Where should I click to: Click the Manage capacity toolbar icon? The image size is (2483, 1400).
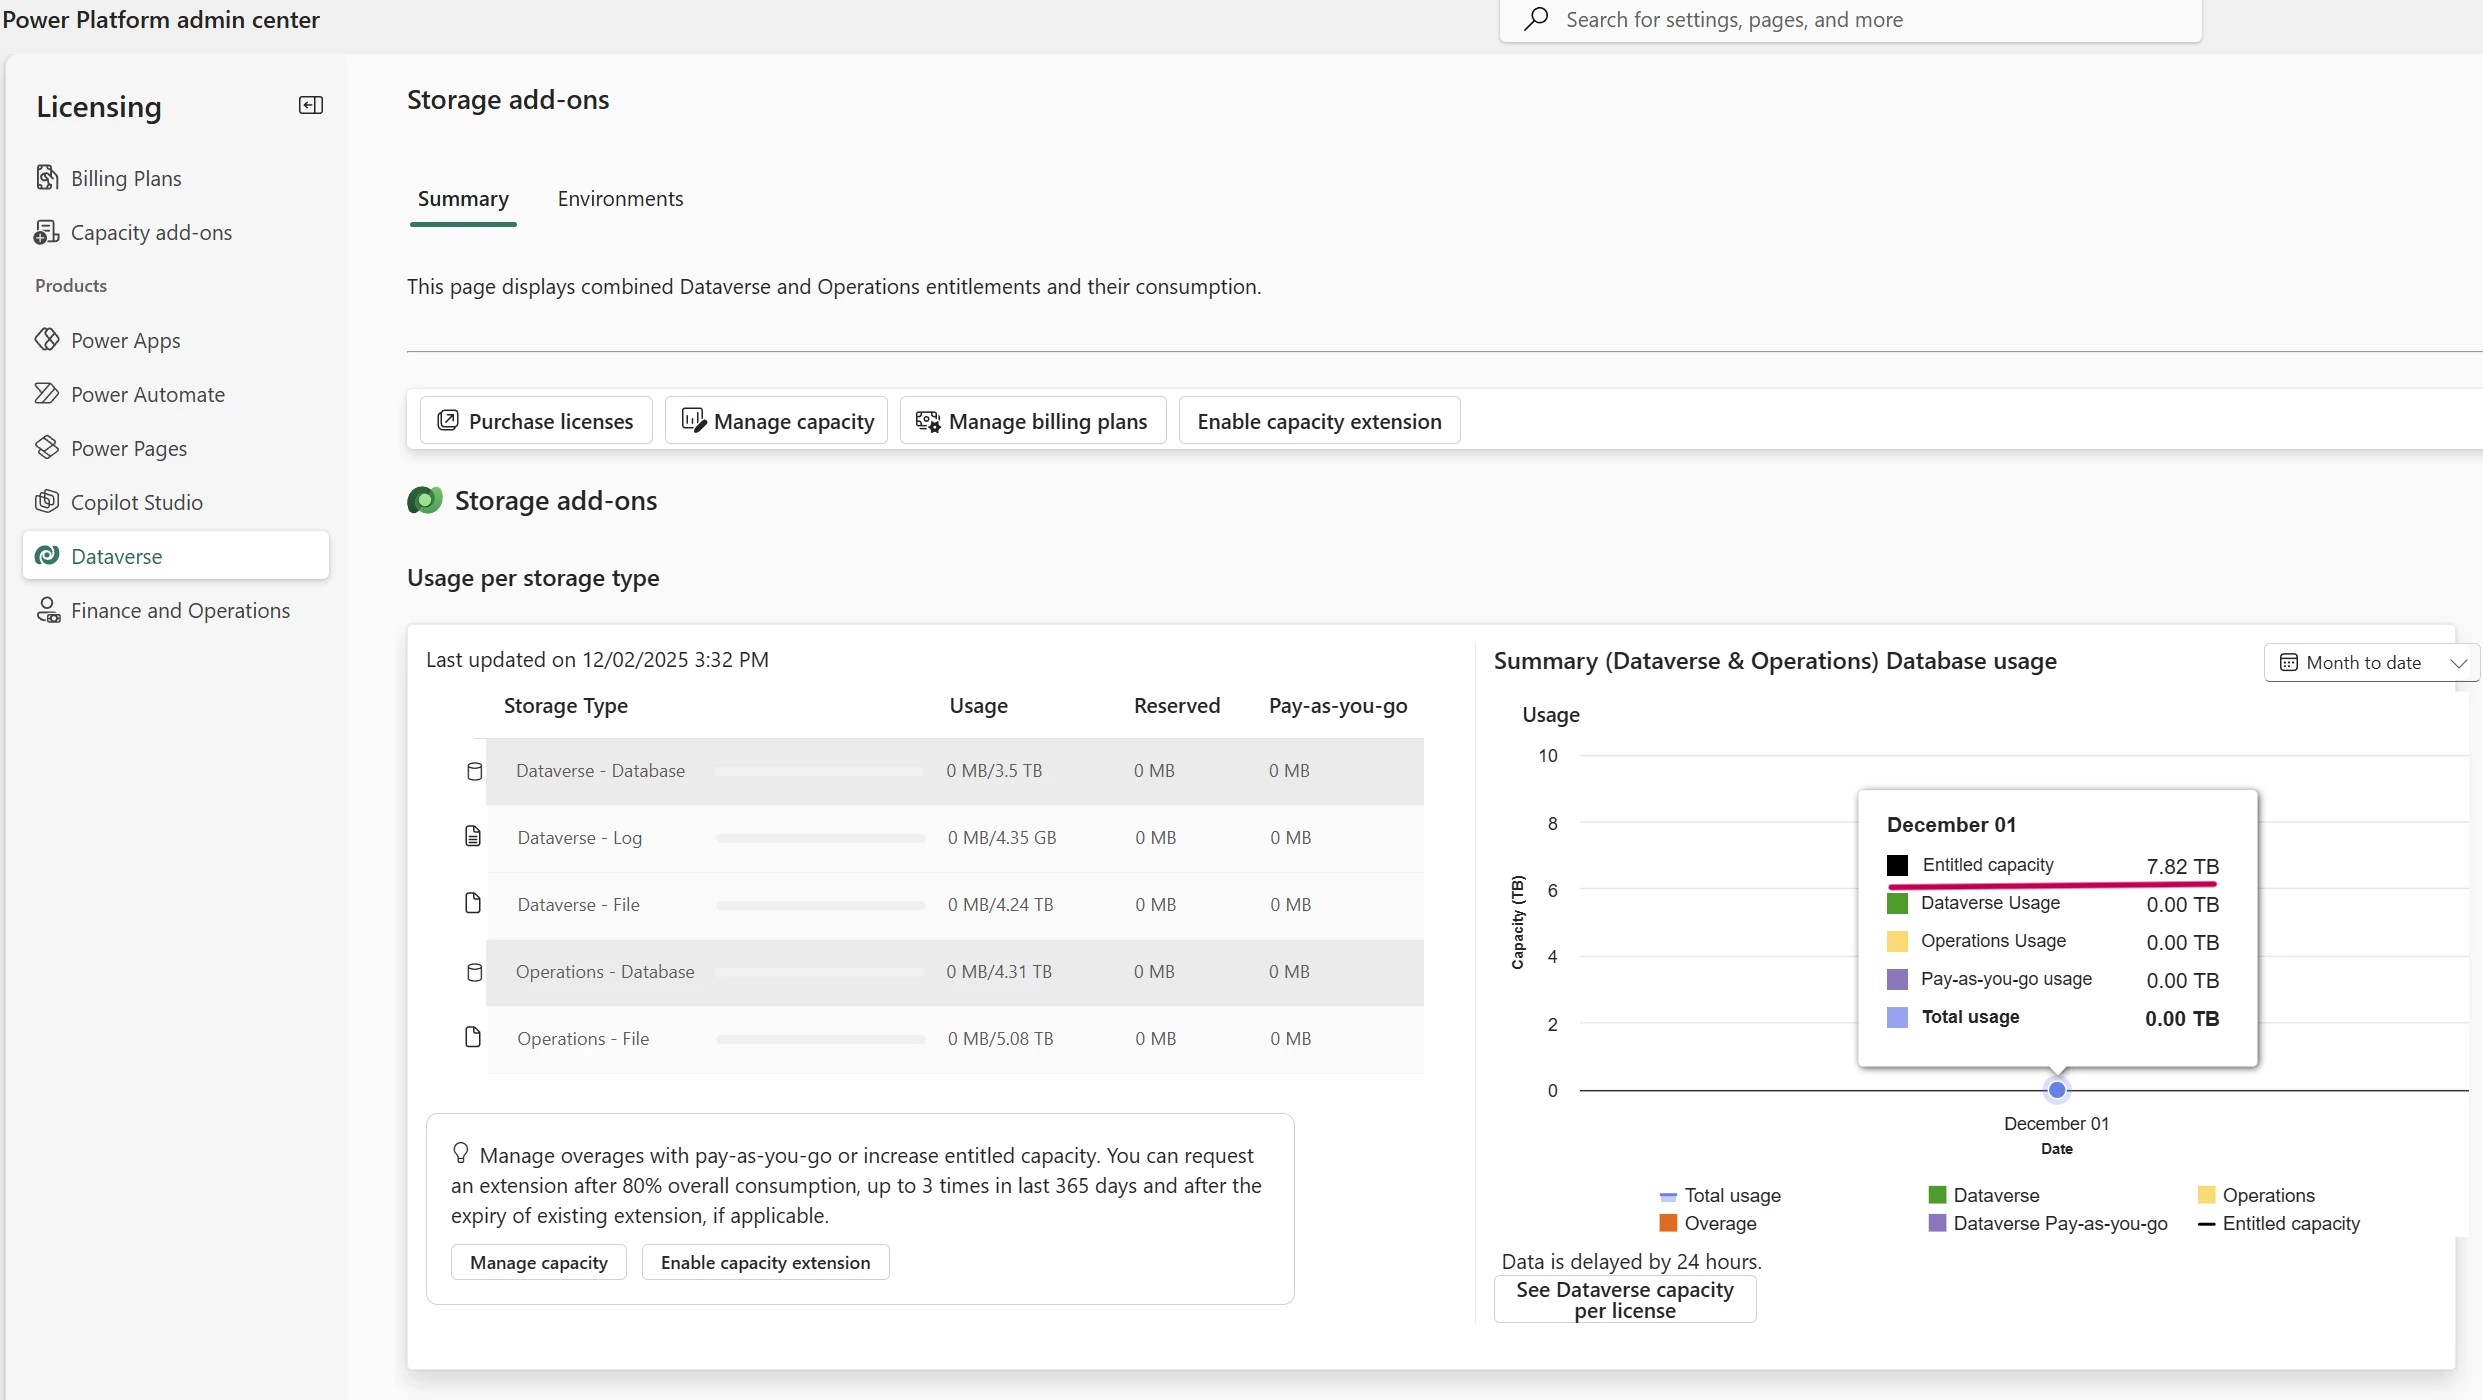click(x=693, y=420)
